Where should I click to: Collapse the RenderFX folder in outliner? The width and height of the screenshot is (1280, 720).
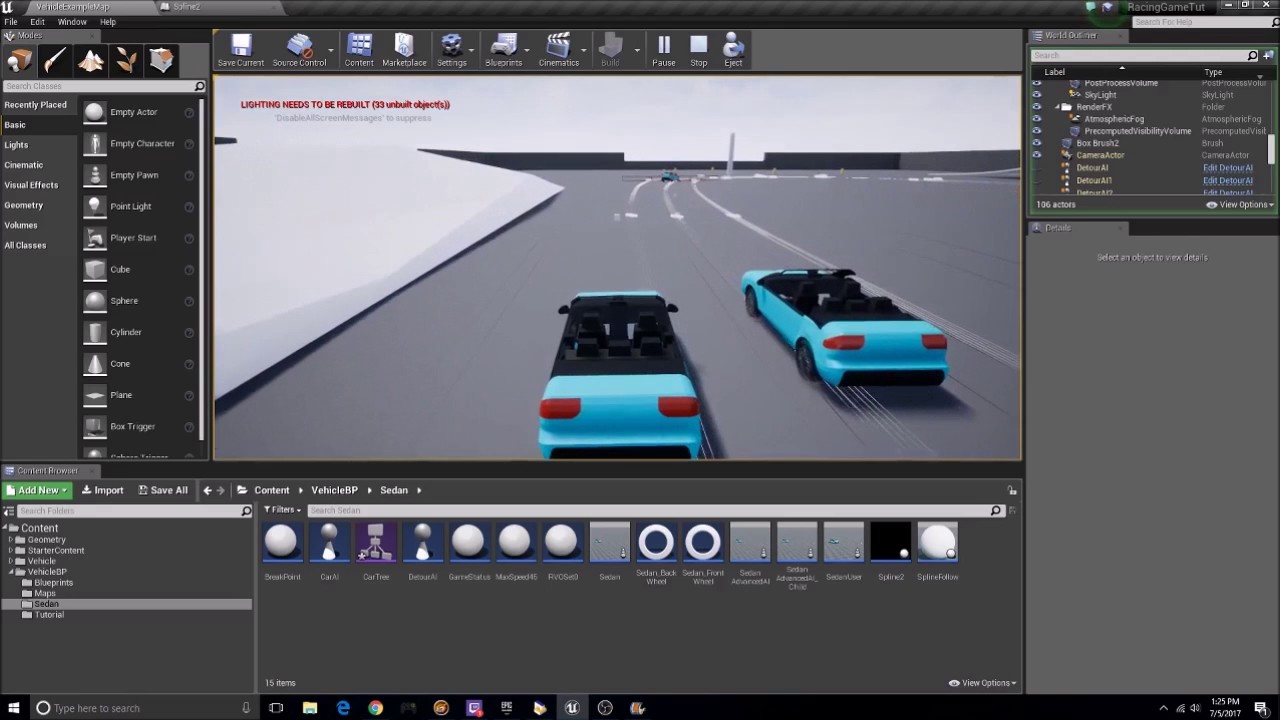(1057, 107)
